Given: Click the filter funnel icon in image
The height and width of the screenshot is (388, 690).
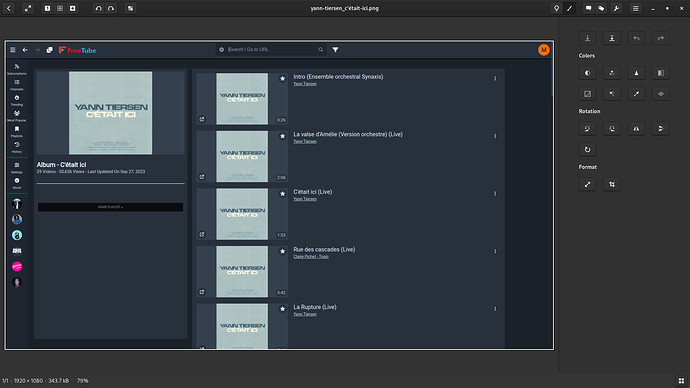Looking at the screenshot, I should [x=335, y=50].
